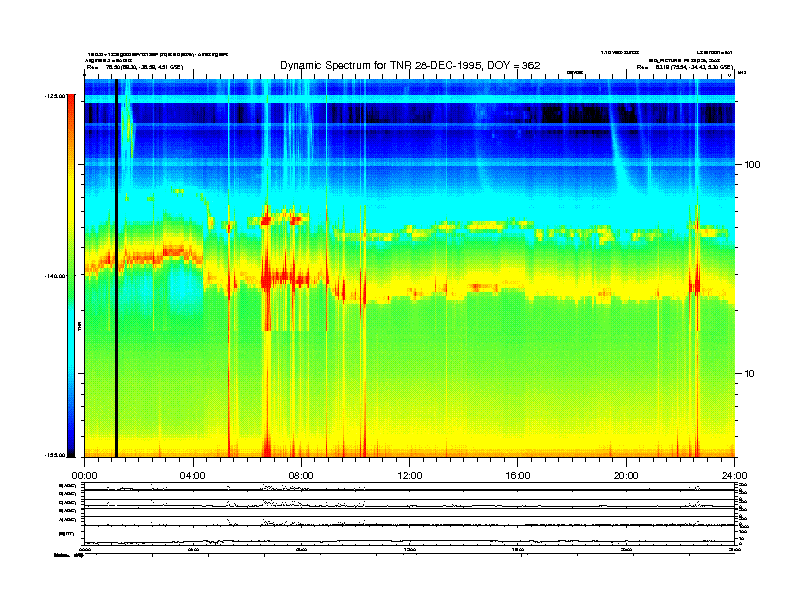Select the 20:00 time axis label
The width and height of the screenshot is (792, 612).
pyautogui.click(x=626, y=476)
